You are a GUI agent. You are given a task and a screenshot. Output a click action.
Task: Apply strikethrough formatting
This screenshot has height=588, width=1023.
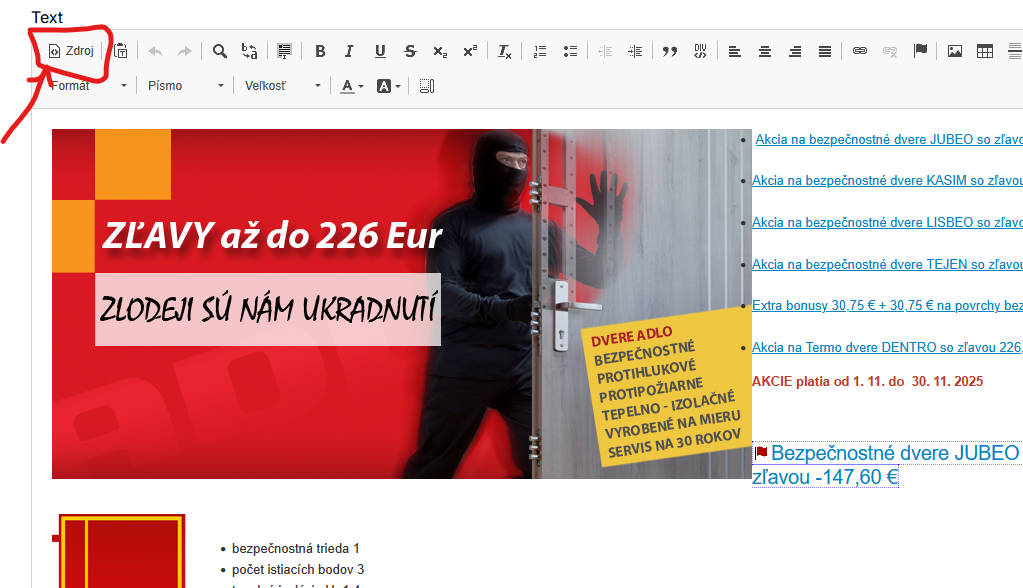[x=410, y=51]
